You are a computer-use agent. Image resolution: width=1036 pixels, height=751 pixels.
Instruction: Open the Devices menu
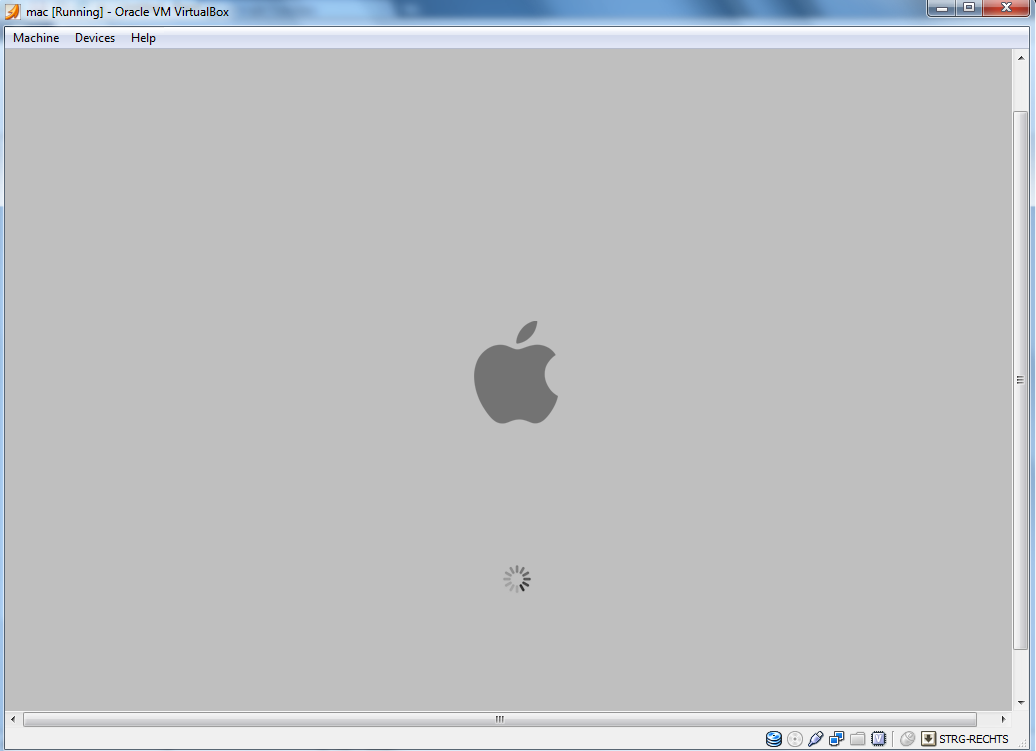pos(94,38)
